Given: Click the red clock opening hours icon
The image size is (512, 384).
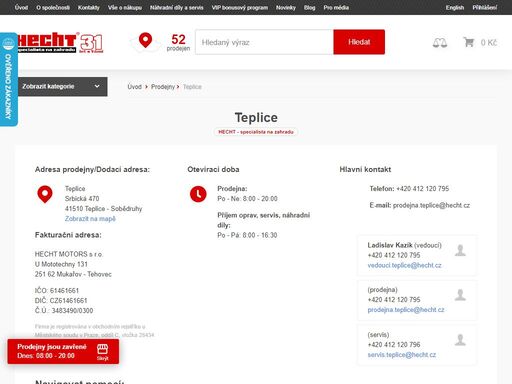Looking at the screenshot, I should pos(198,194).
